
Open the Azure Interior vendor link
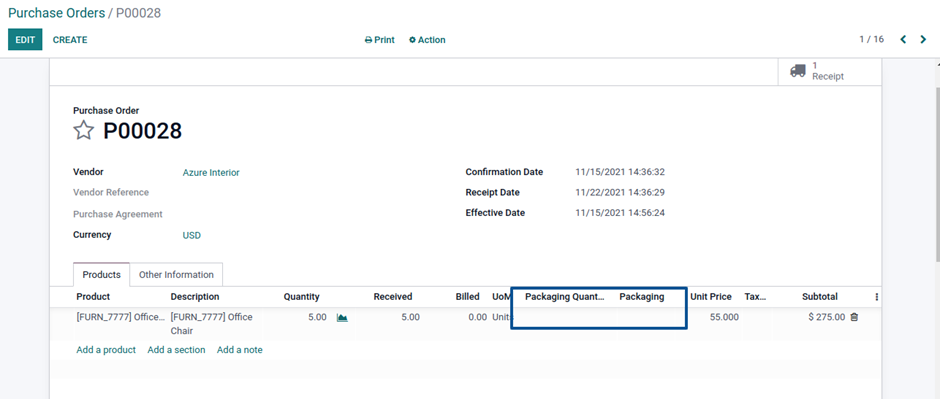pyautogui.click(x=211, y=173)
